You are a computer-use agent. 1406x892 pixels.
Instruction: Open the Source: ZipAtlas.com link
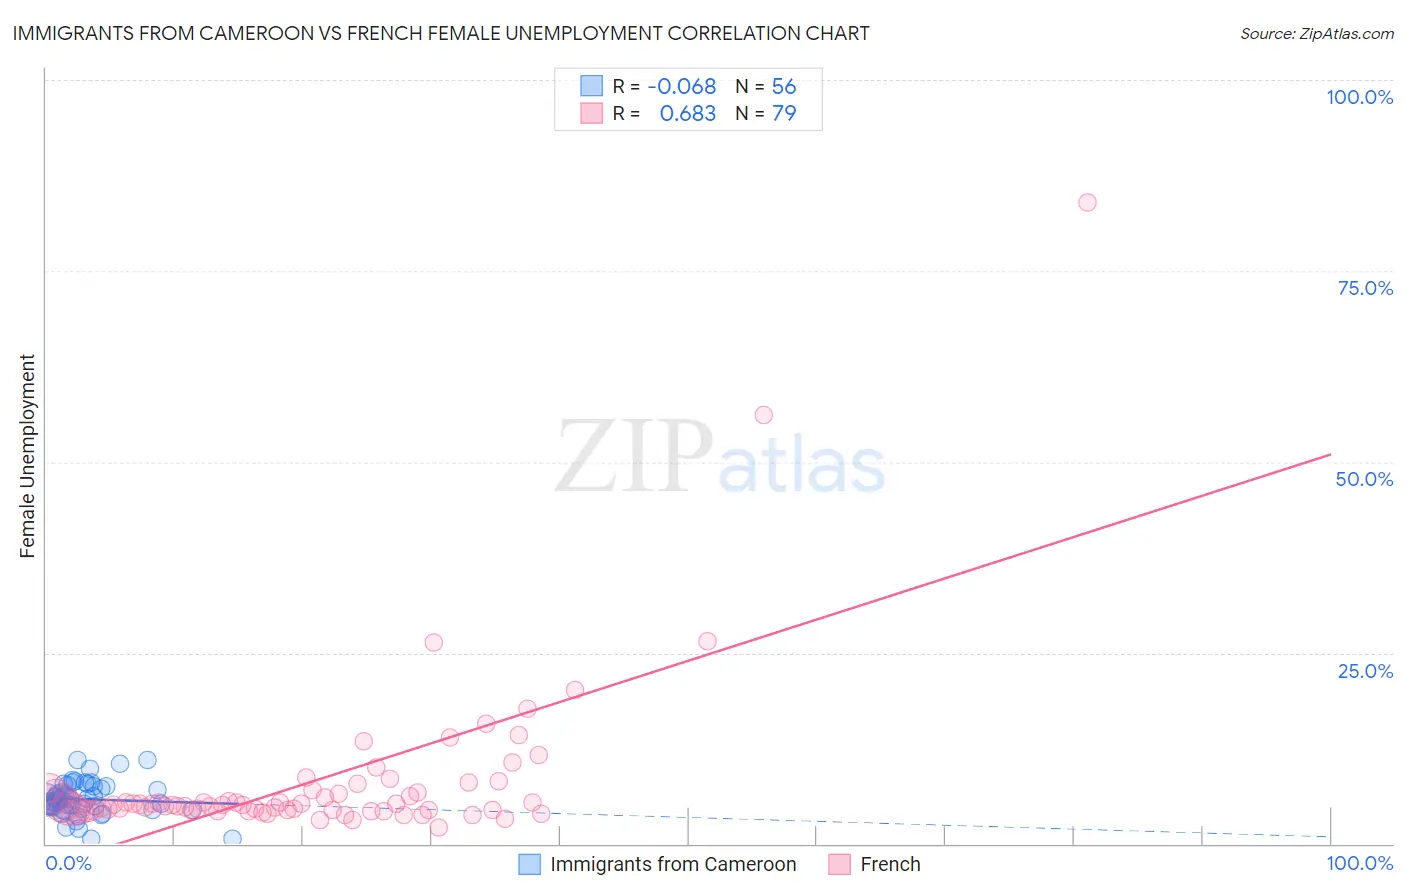(x=1317, y=33)
